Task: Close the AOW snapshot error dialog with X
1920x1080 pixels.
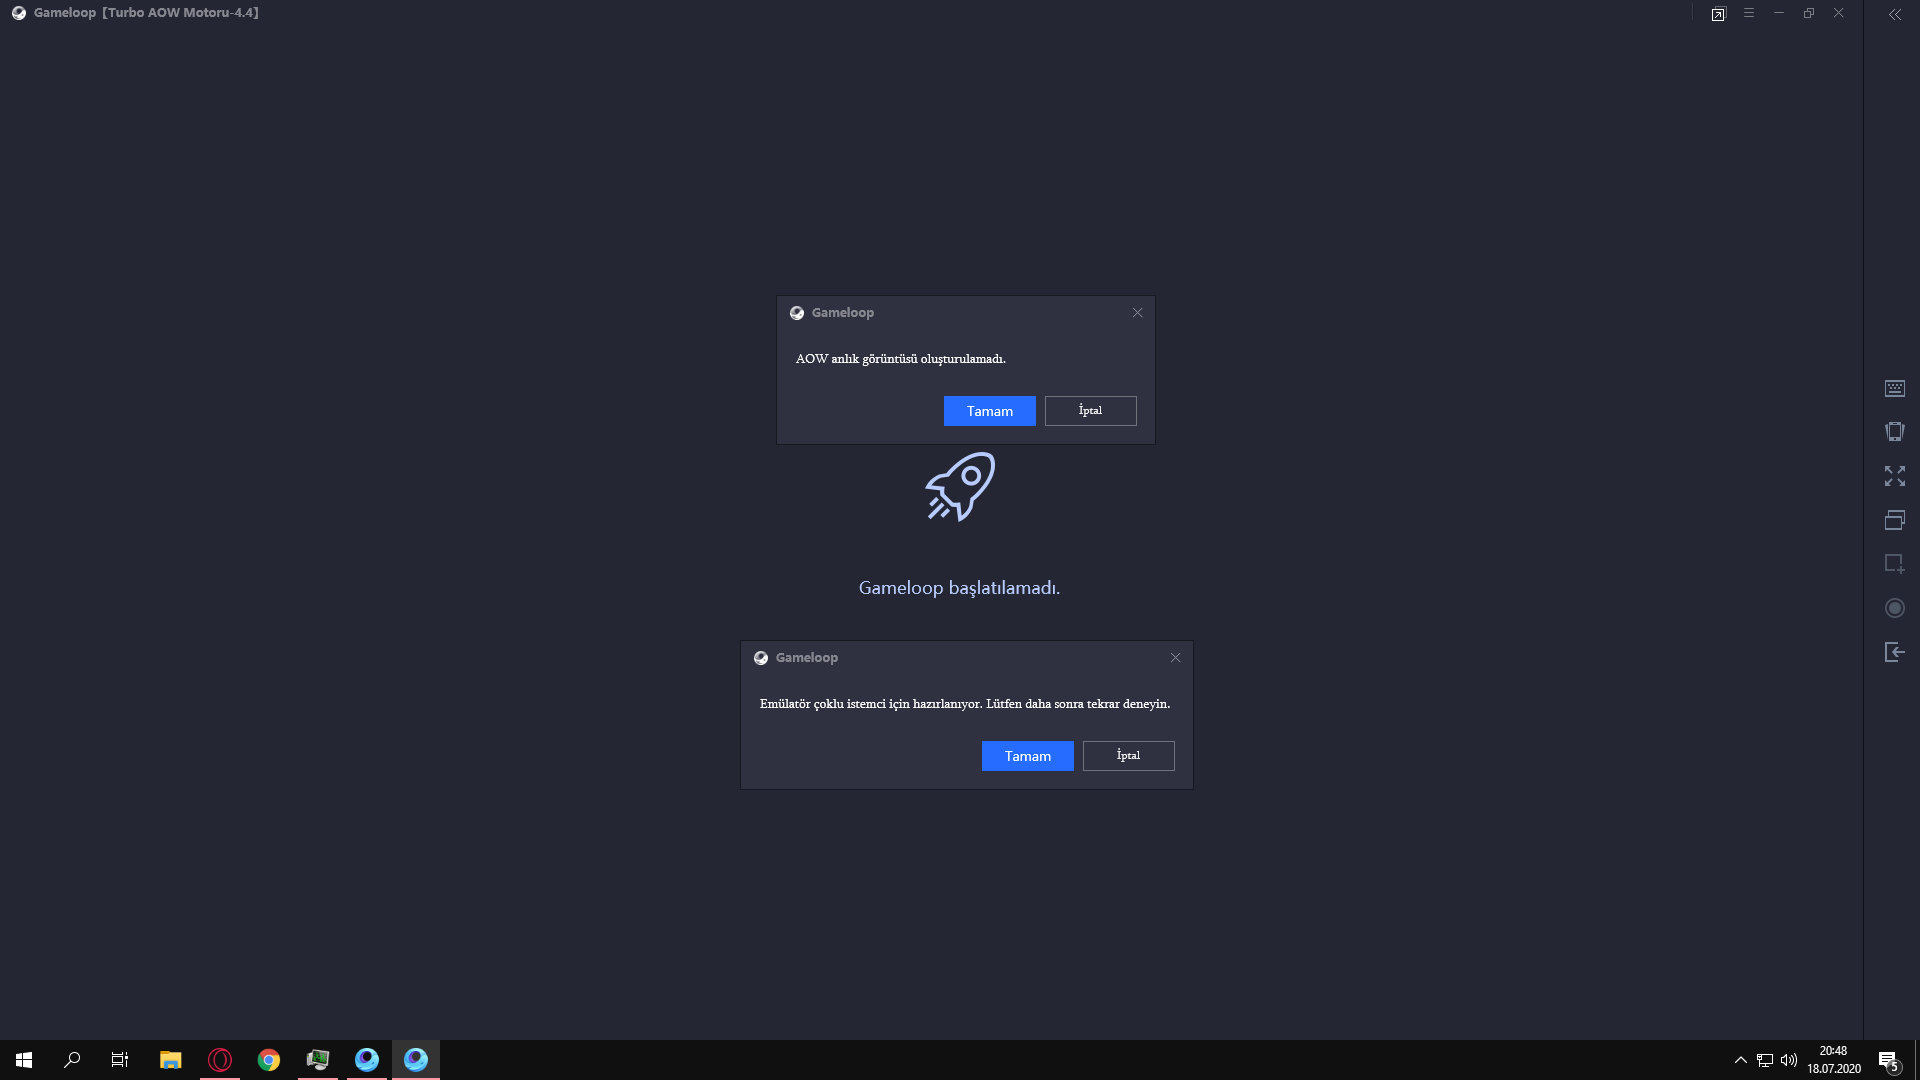Action: (1137, 313)
